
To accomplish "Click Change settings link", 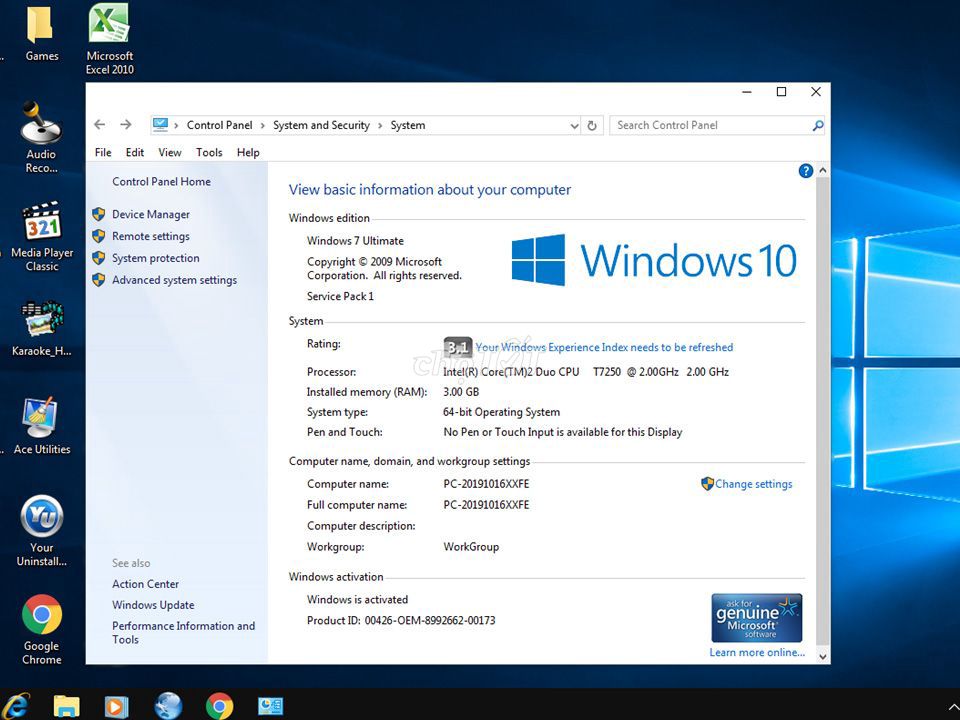I will click(754, 484).
